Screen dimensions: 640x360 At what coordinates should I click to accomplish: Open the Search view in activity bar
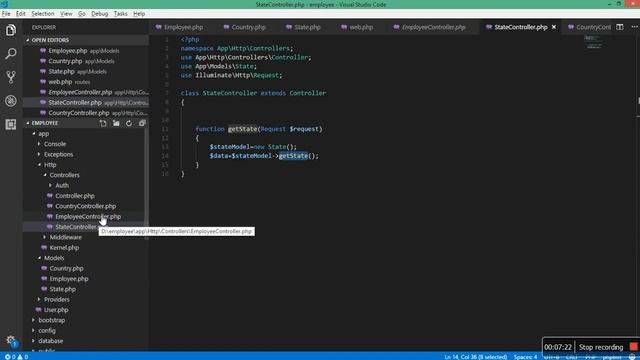point(11,53)
